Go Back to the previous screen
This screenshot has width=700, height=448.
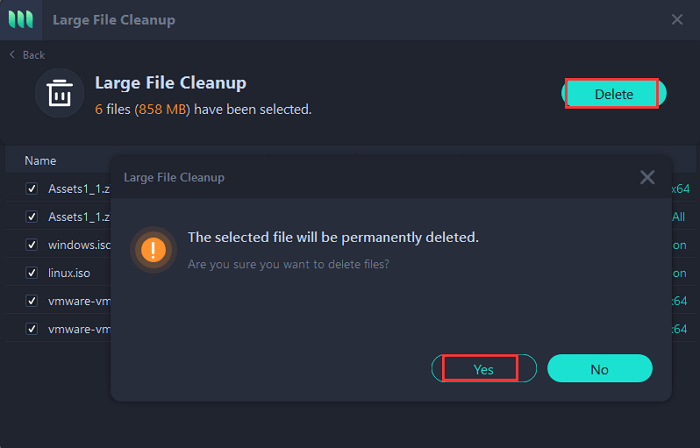tap(33, 55)
